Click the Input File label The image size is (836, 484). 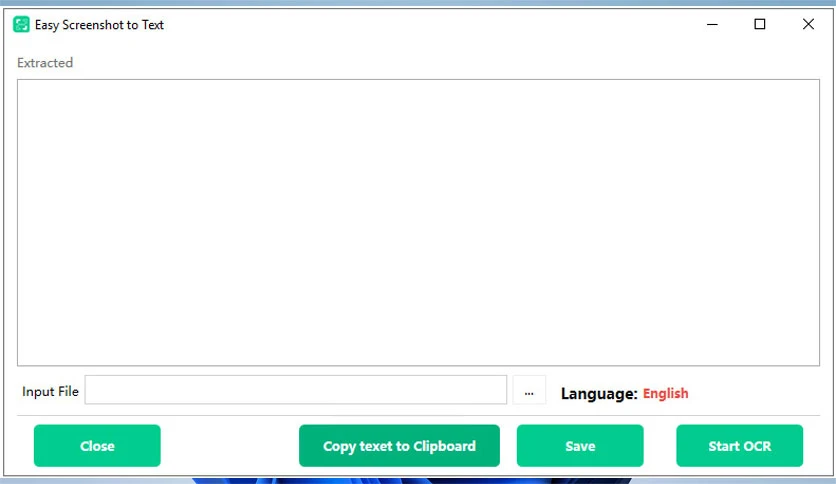[x=50, y=392]
